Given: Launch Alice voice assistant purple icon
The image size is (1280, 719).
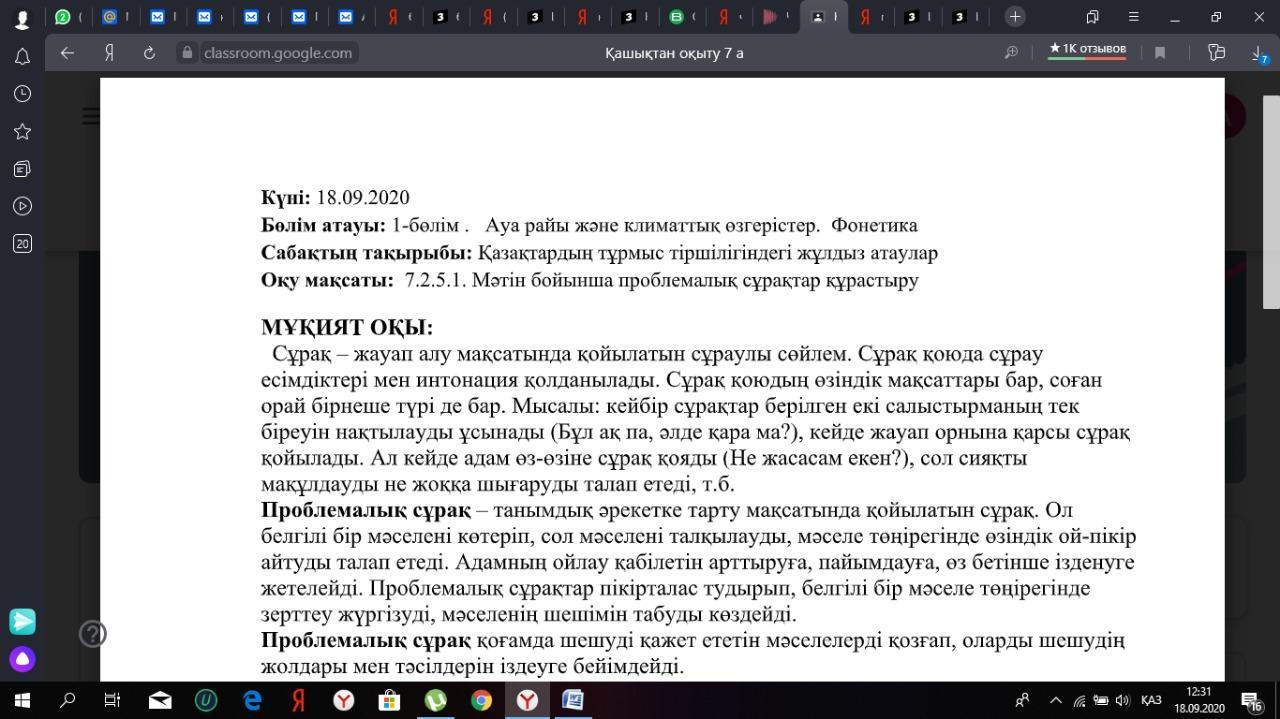Looking at the screenshot, I should pyautogui.click(x=22, y=659).
